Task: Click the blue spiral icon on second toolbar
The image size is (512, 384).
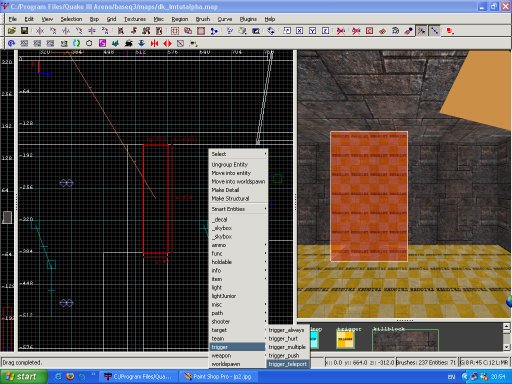Action: tap(11, 43)
